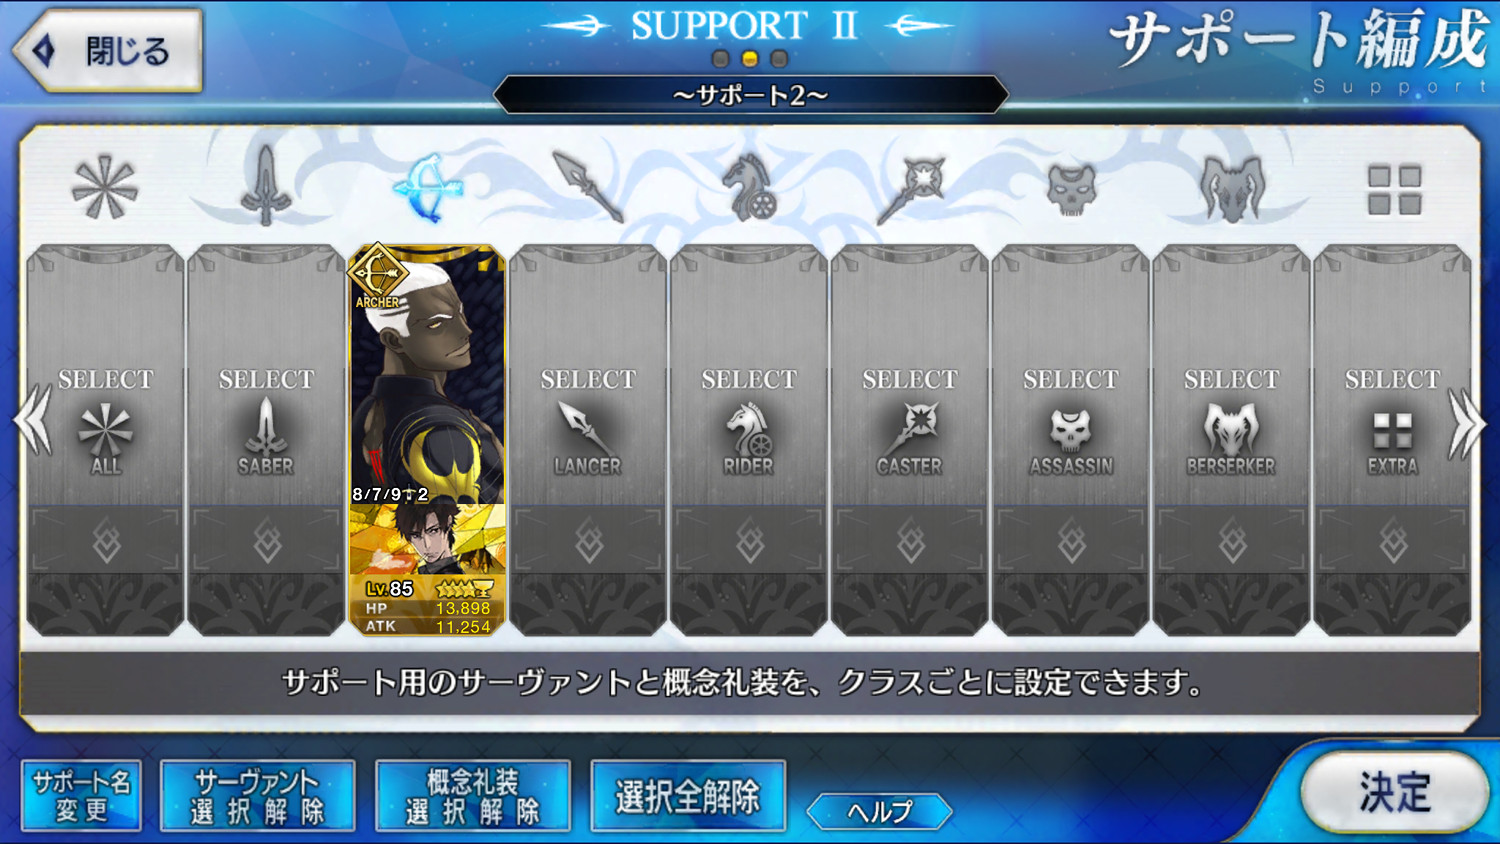Click the 決定 confirm button
1500x844 pixels.
(x=1394, y=792)
